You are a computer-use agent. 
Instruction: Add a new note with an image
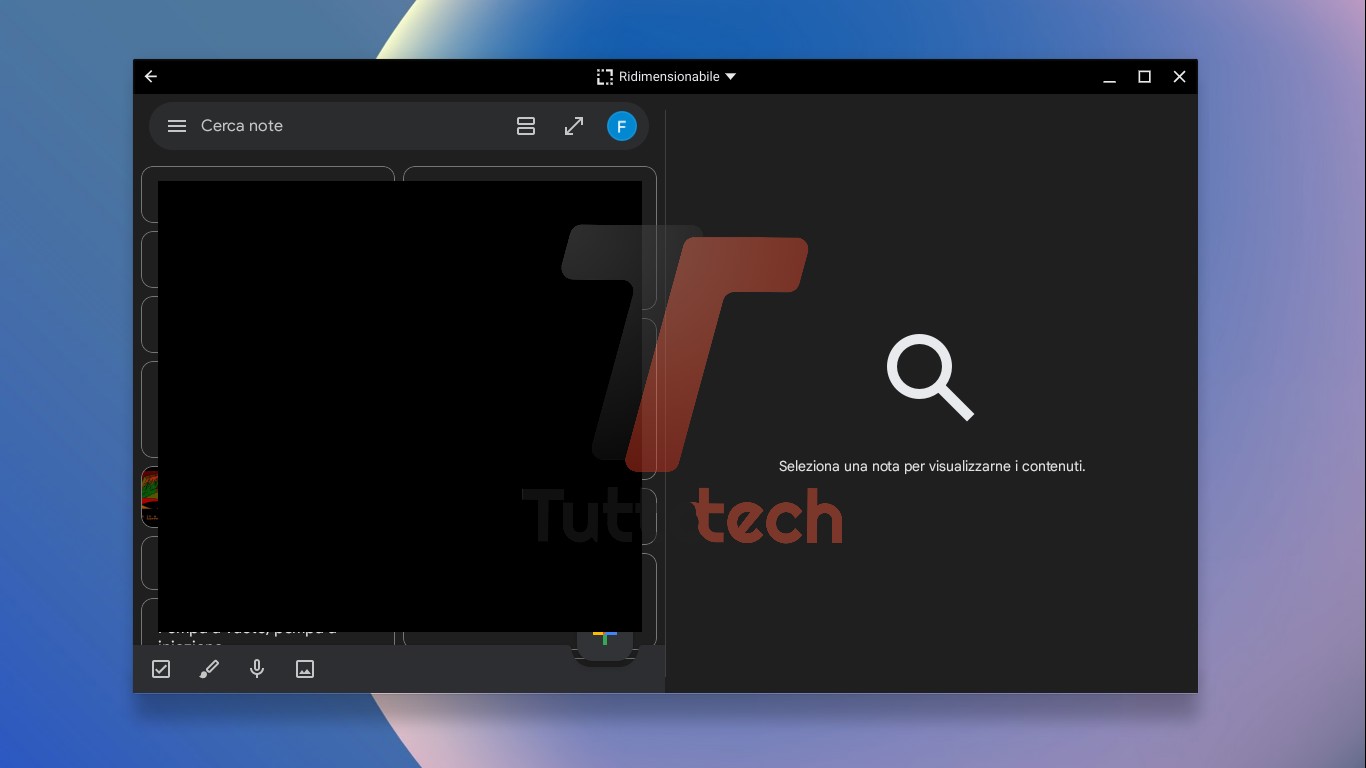pyautogui.click(x=305, y=669)
